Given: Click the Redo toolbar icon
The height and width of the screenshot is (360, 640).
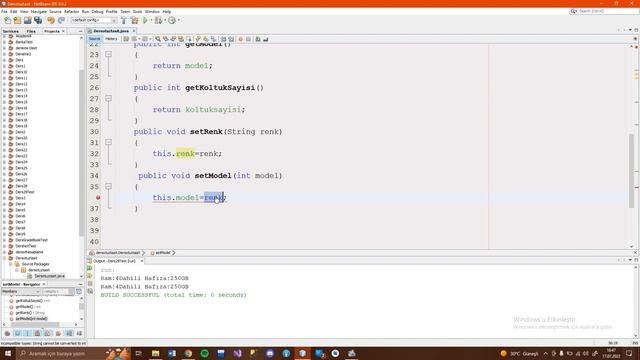Looking at the screenshot, I should point(61,20).
